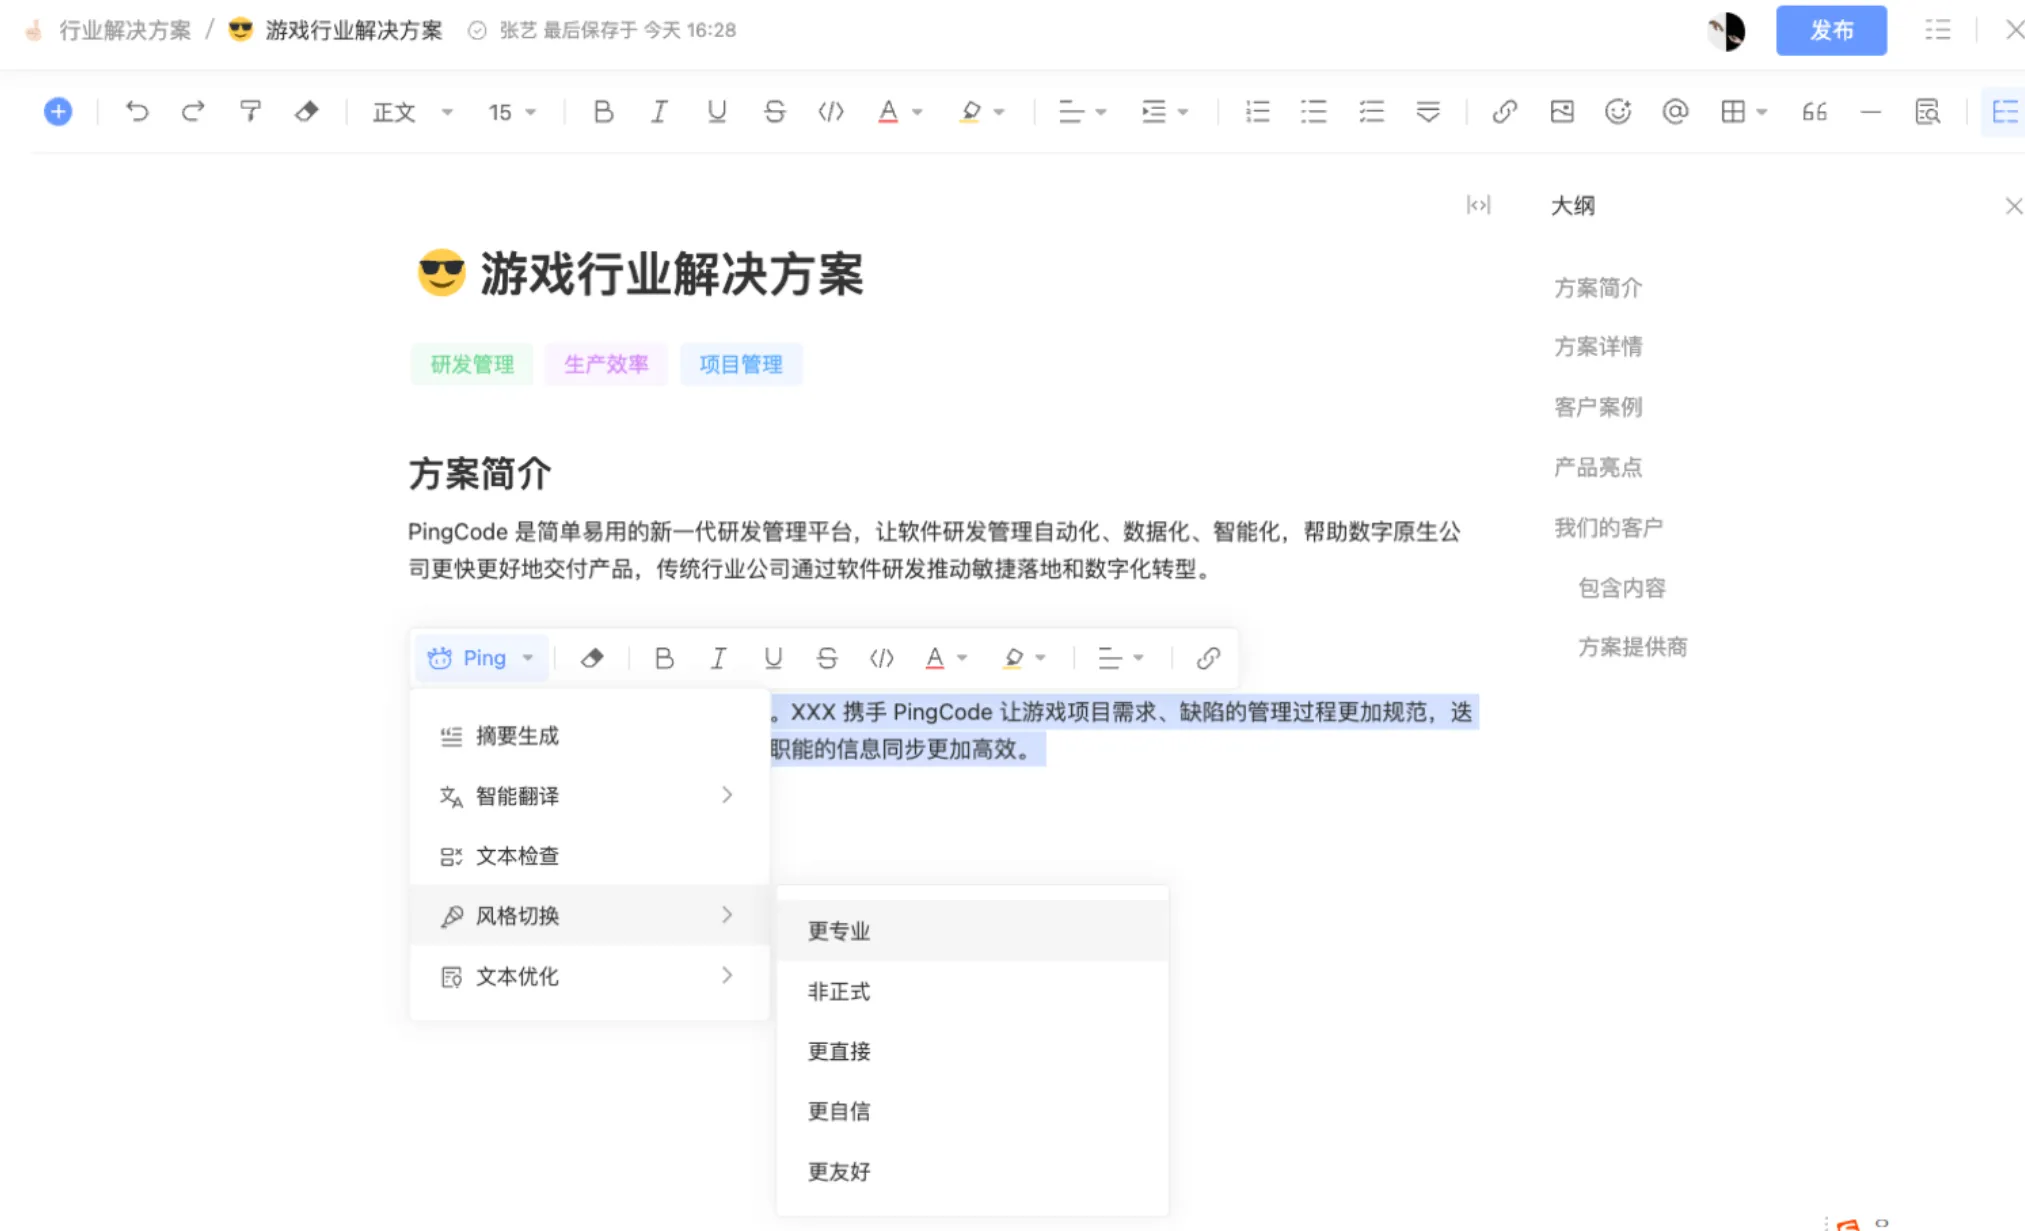The height and width of the screenshot is (1231, 2025).
Task: Clear formatting with main toolbar eraser
Action: [x=306, y=111]
